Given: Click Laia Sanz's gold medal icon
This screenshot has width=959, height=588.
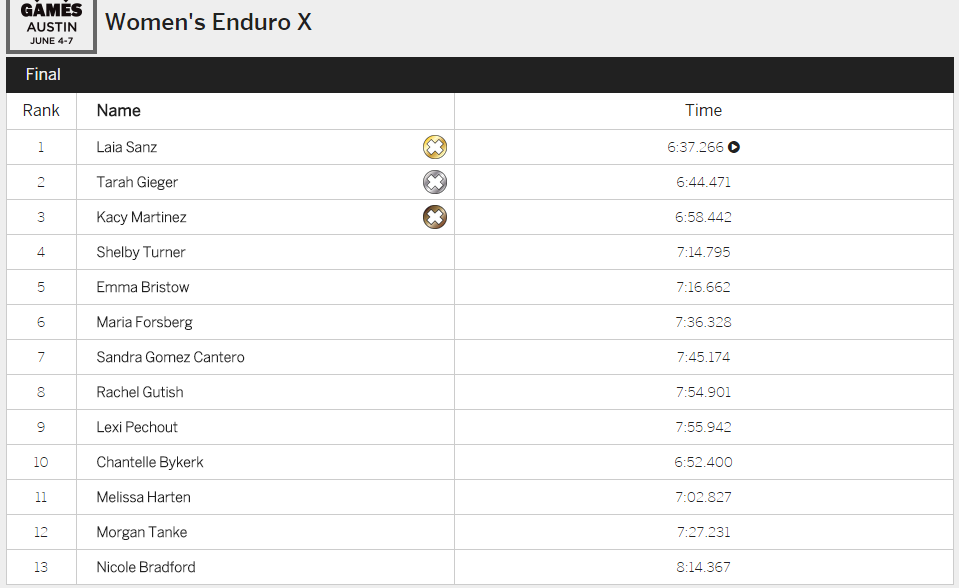Looking at the screenshot, I should pyautogui.click(x=435, y=147).
